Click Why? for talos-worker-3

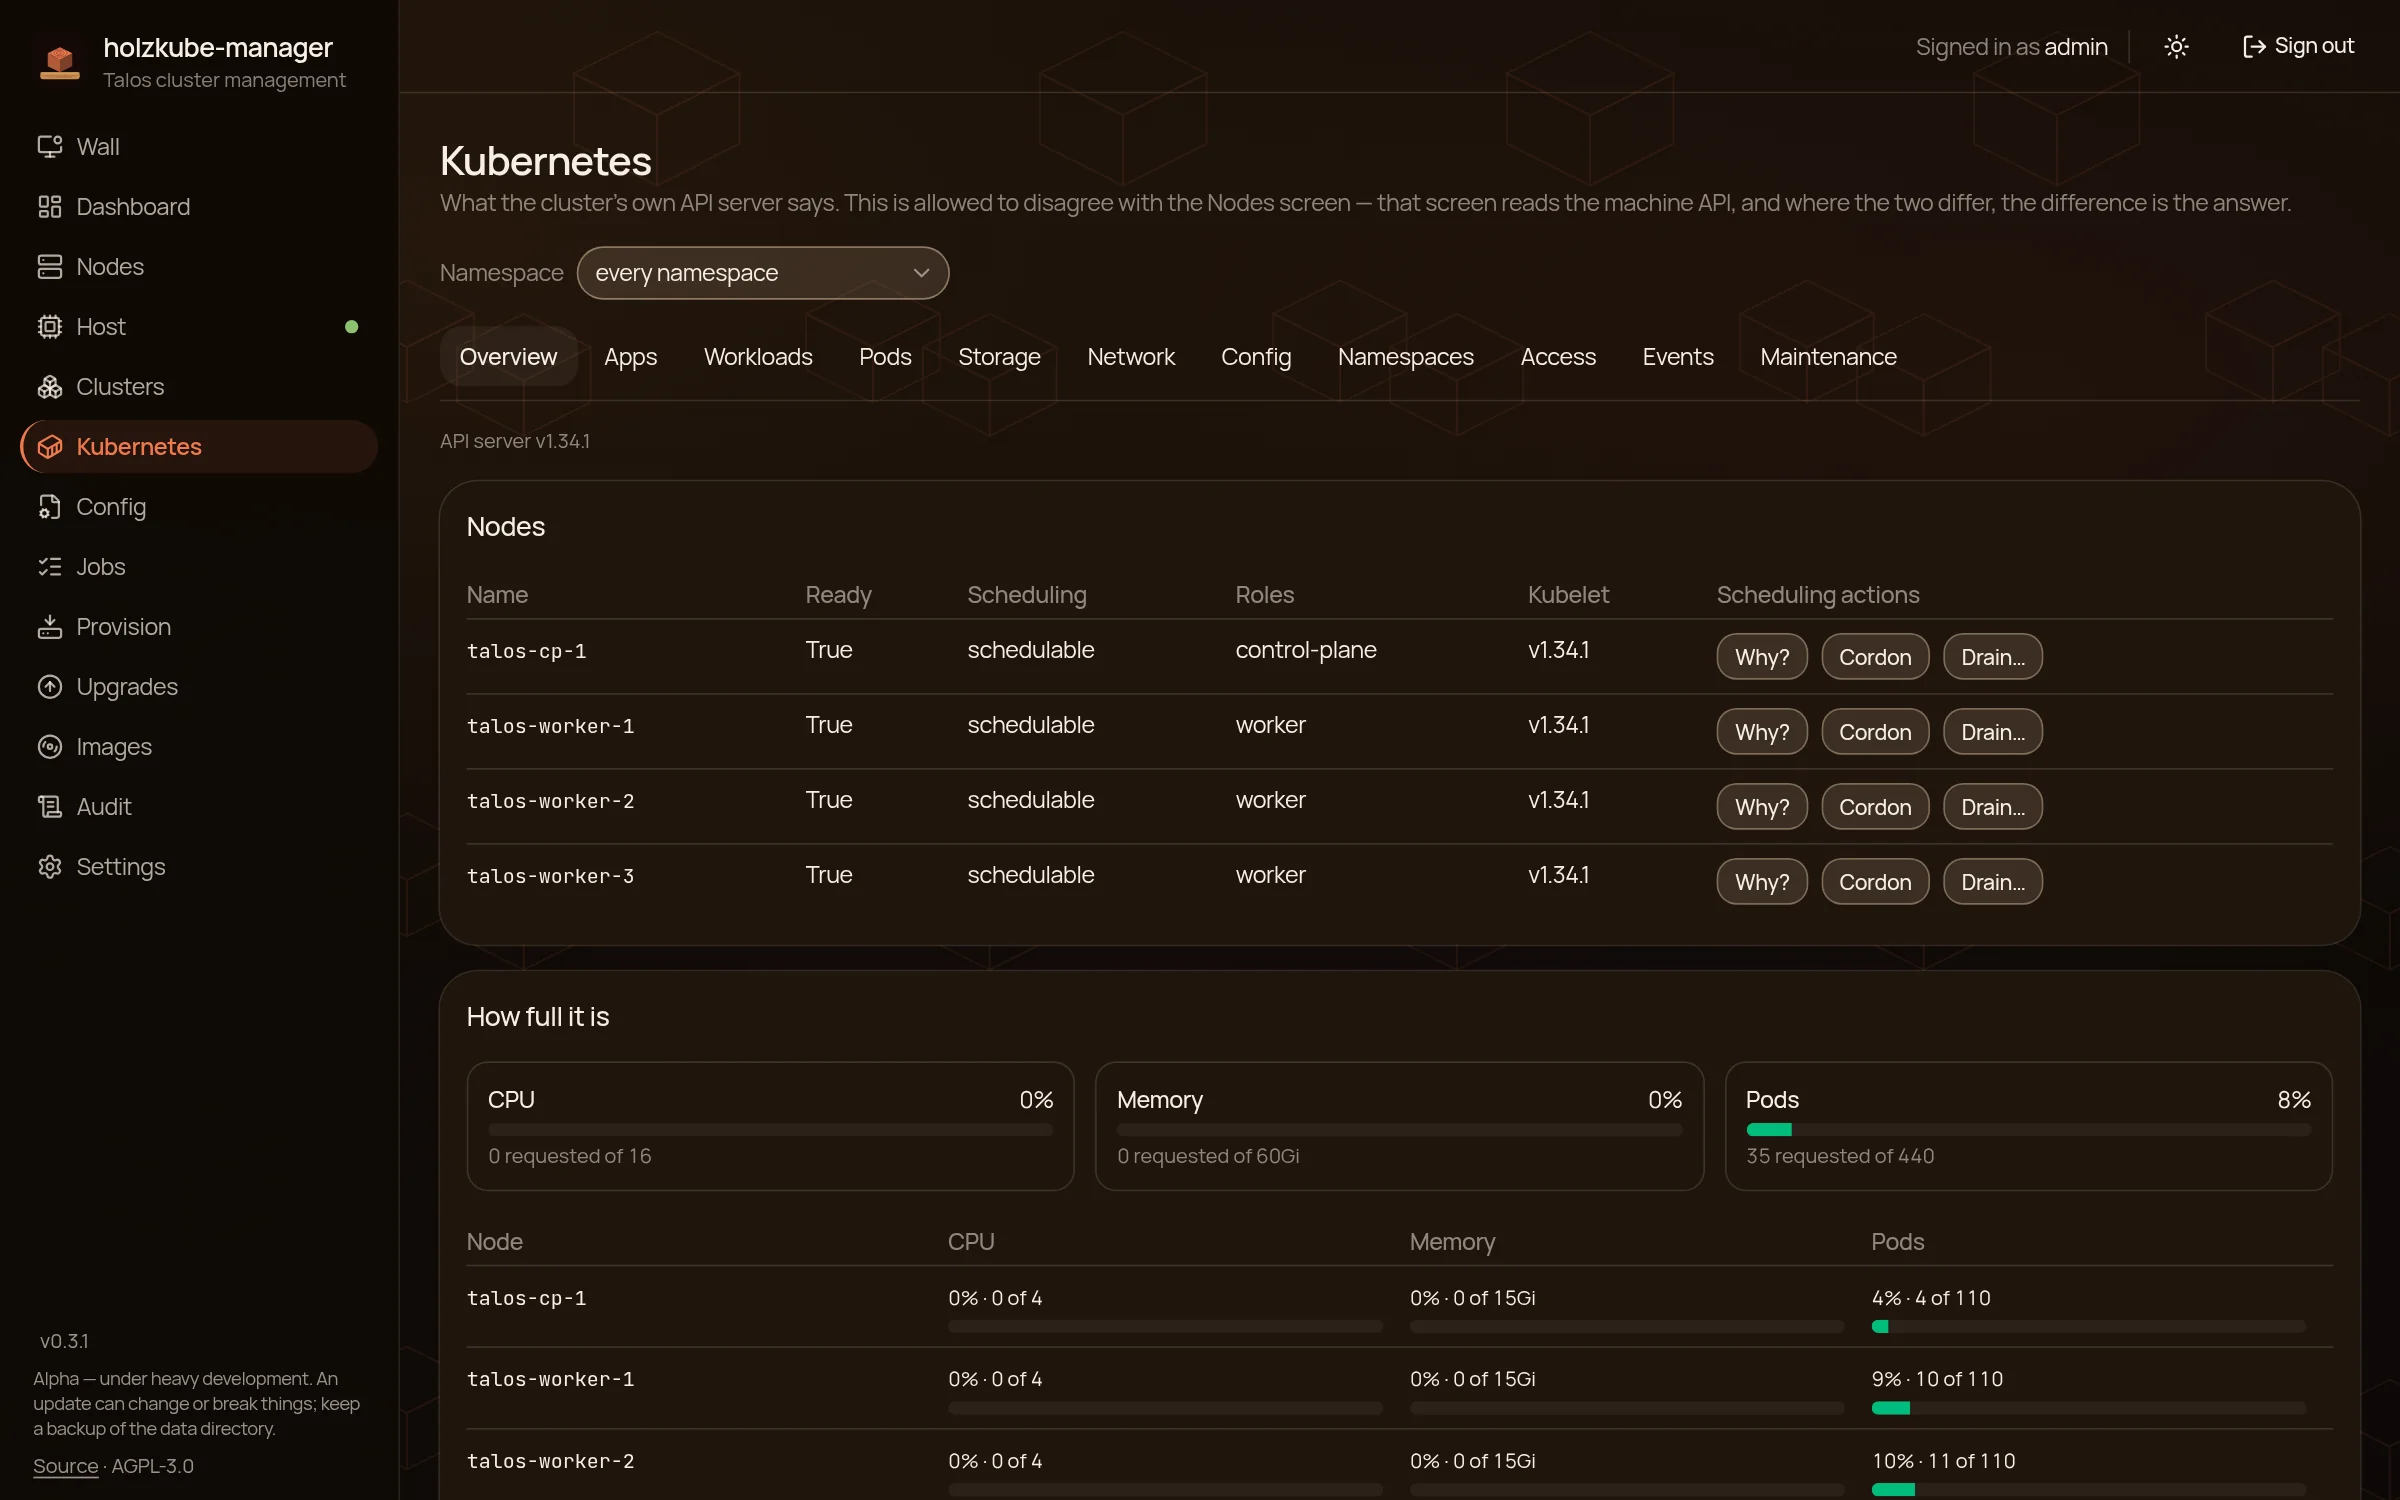(1762, 882)
